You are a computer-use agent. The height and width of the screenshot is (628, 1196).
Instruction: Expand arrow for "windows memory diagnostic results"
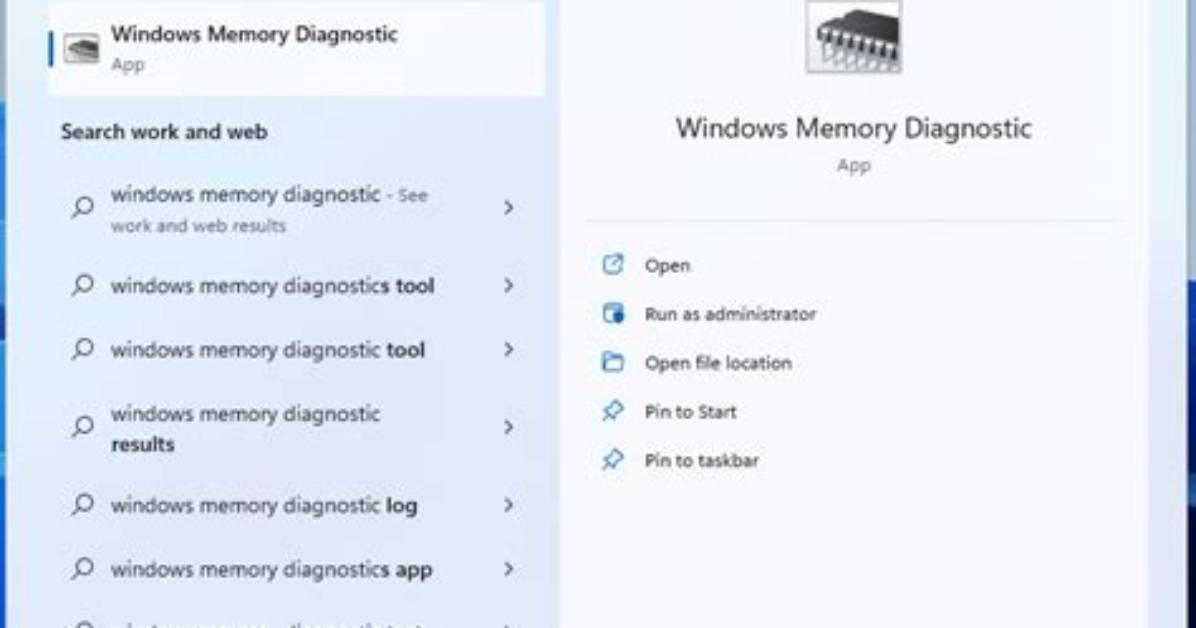(x=509, y=427)
